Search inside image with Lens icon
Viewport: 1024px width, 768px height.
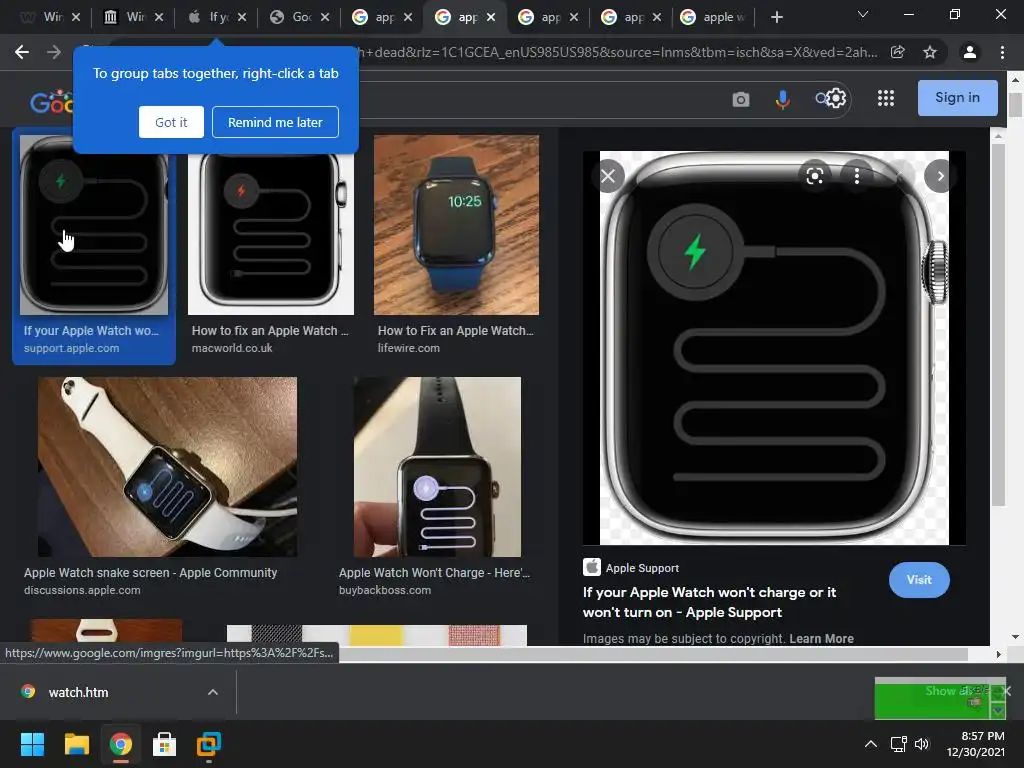coord(814,176)
